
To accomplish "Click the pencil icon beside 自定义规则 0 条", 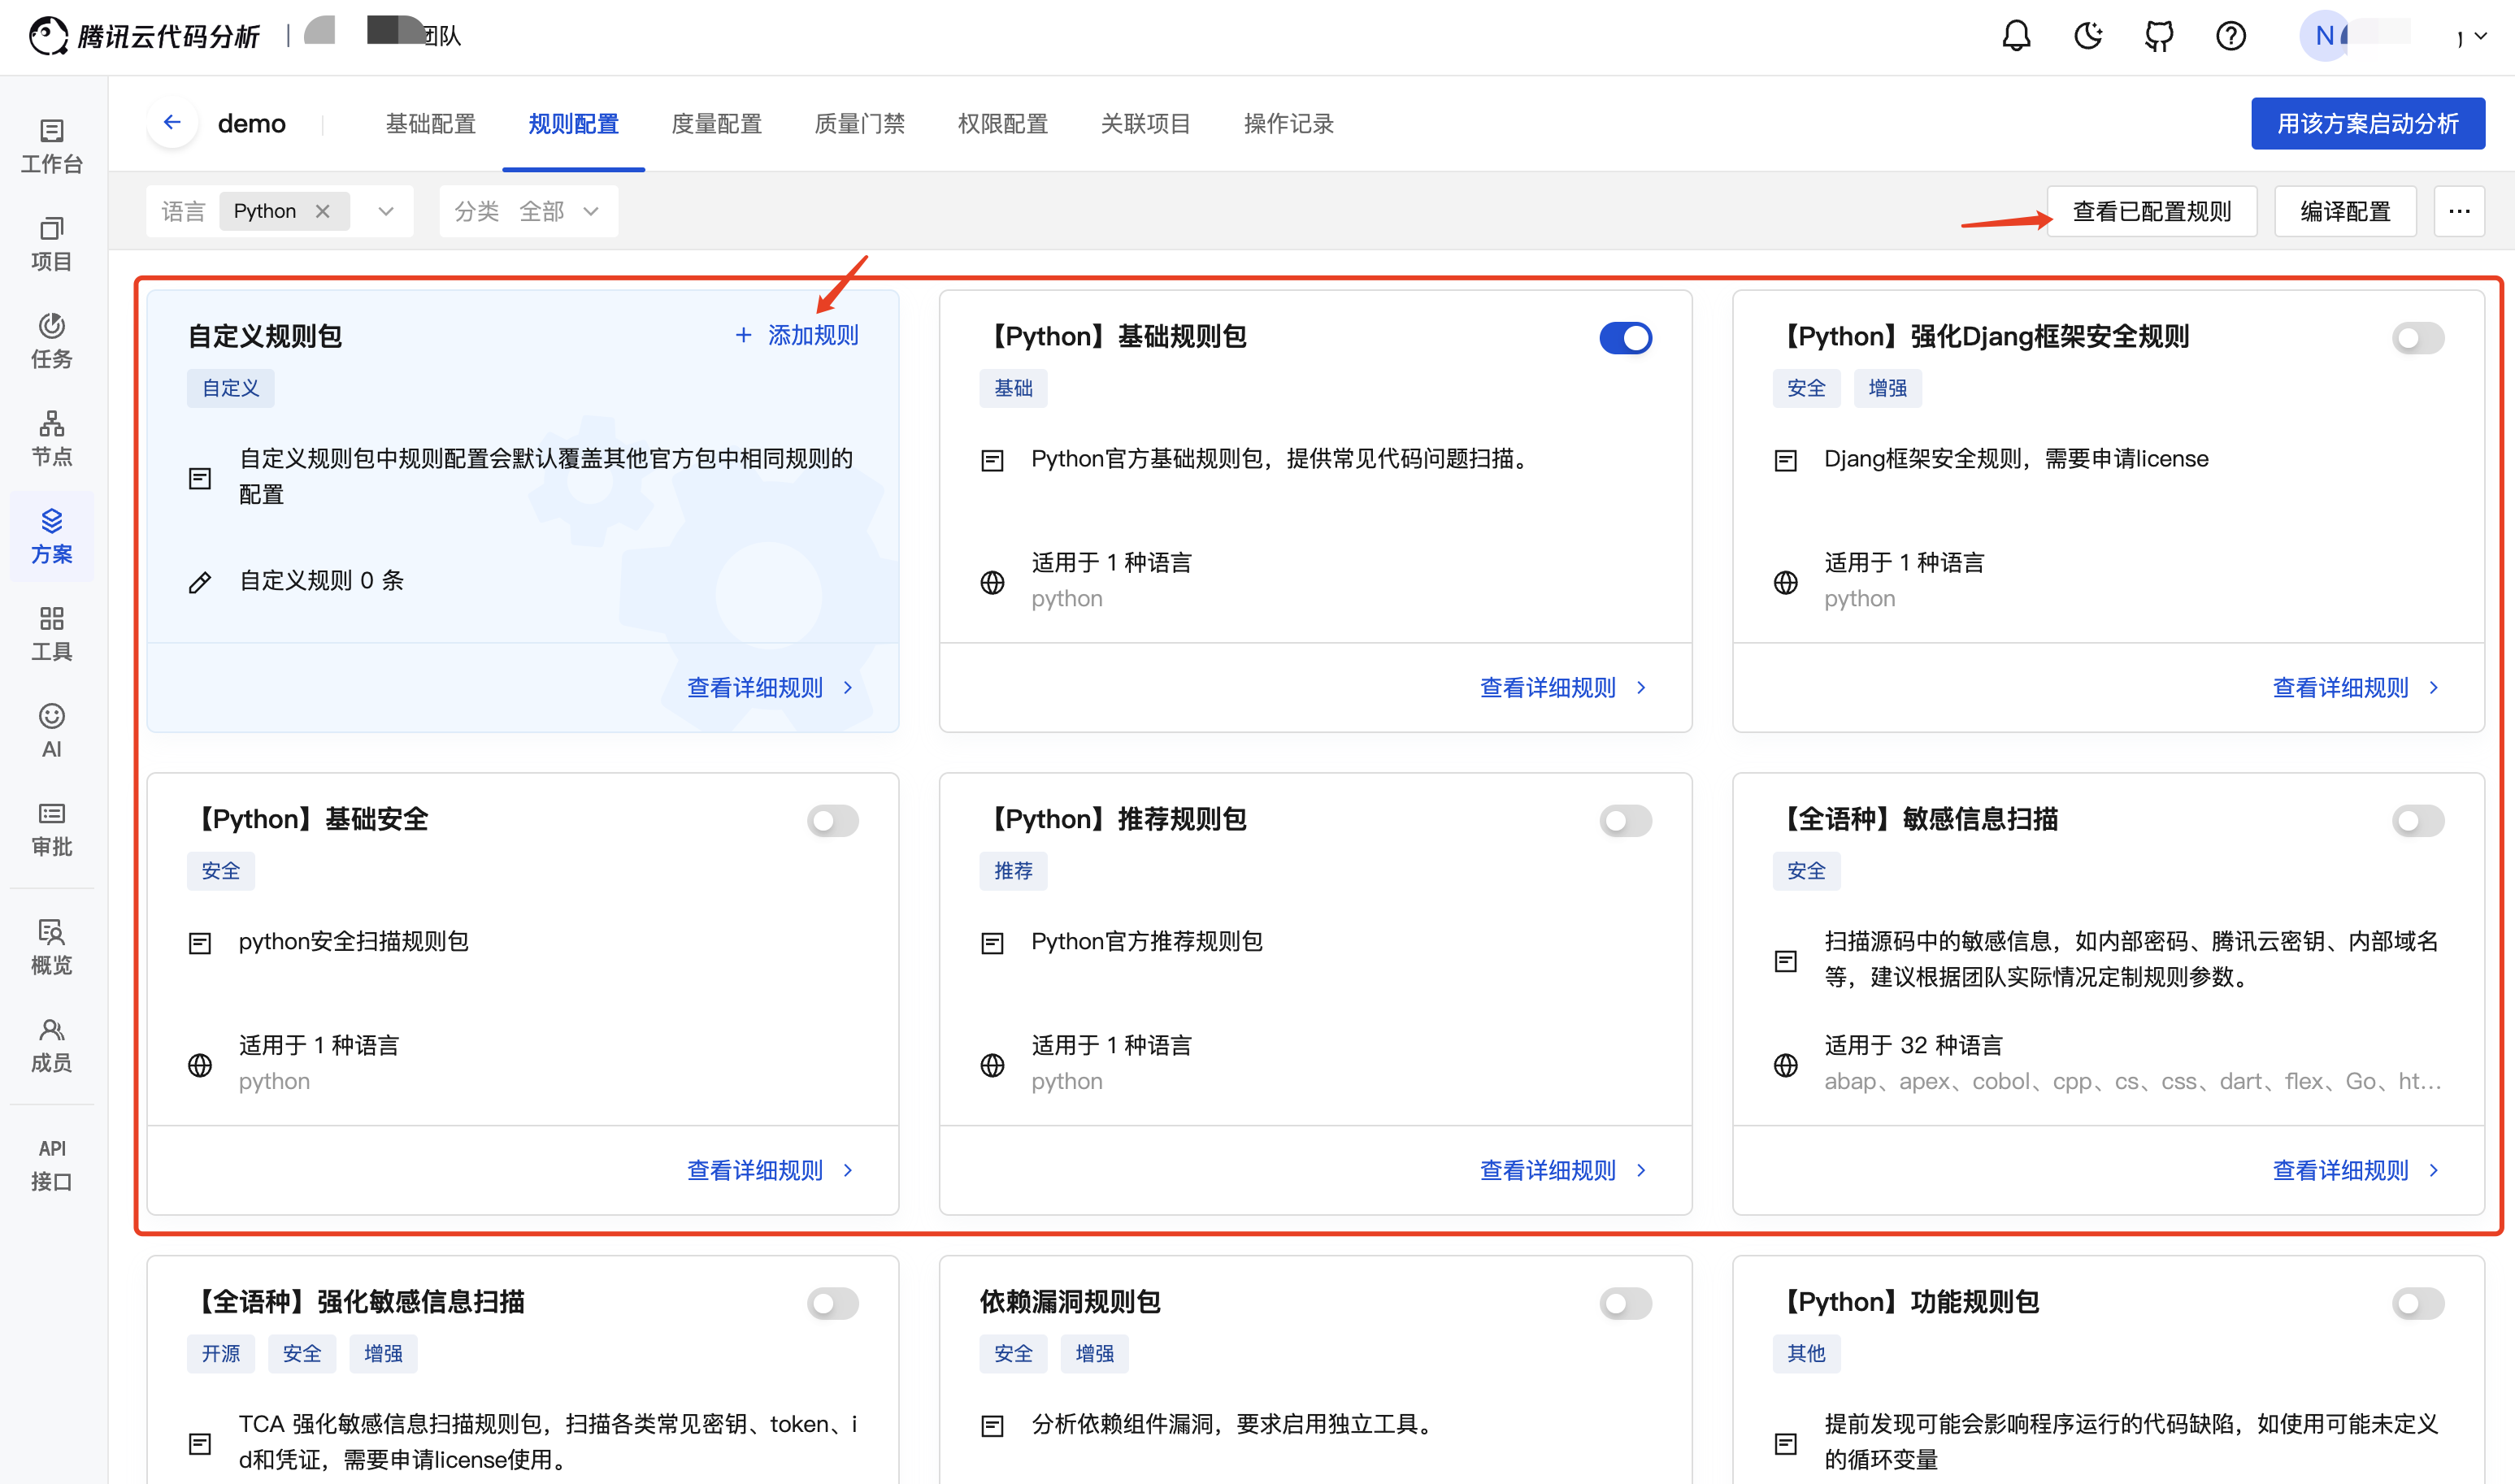I will (200, 582).
